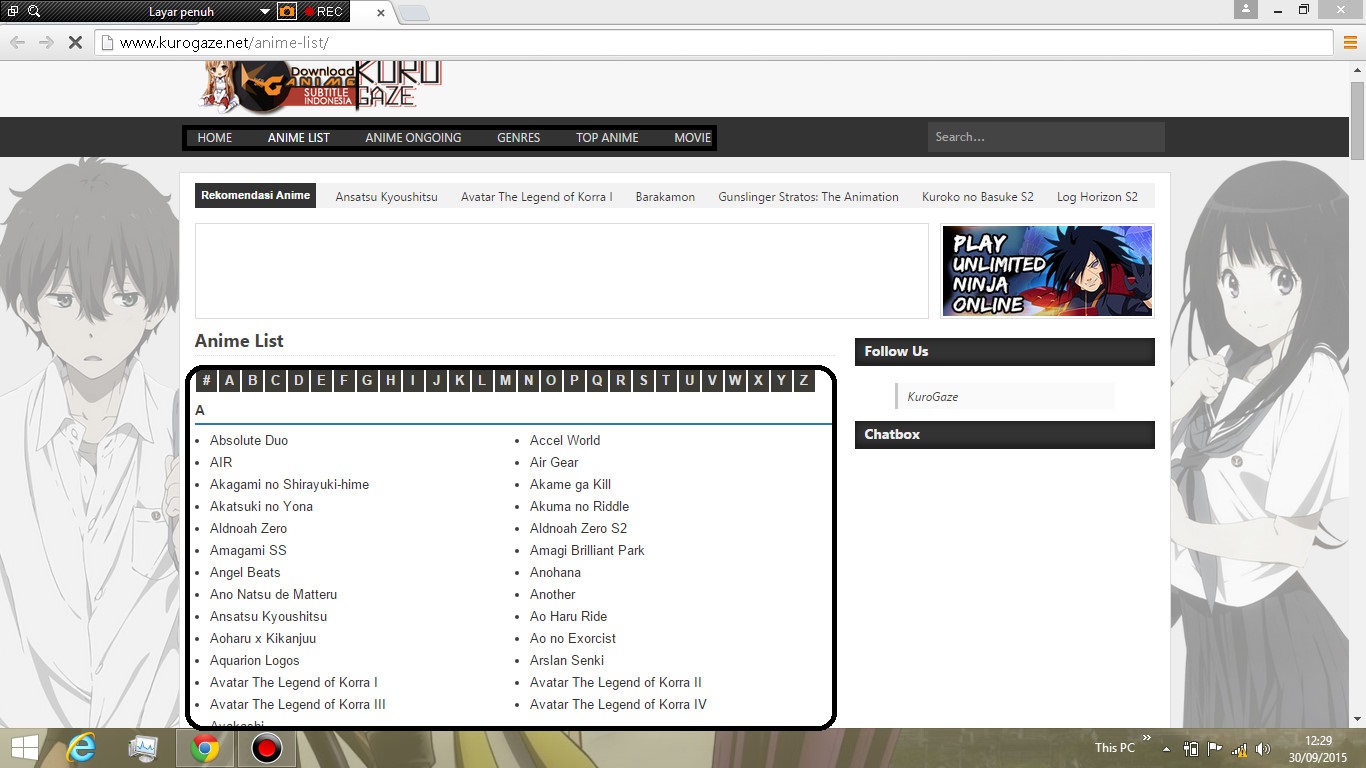Open the Absolute Duo anime link
1366x768 pixels.
coord(249,440)
